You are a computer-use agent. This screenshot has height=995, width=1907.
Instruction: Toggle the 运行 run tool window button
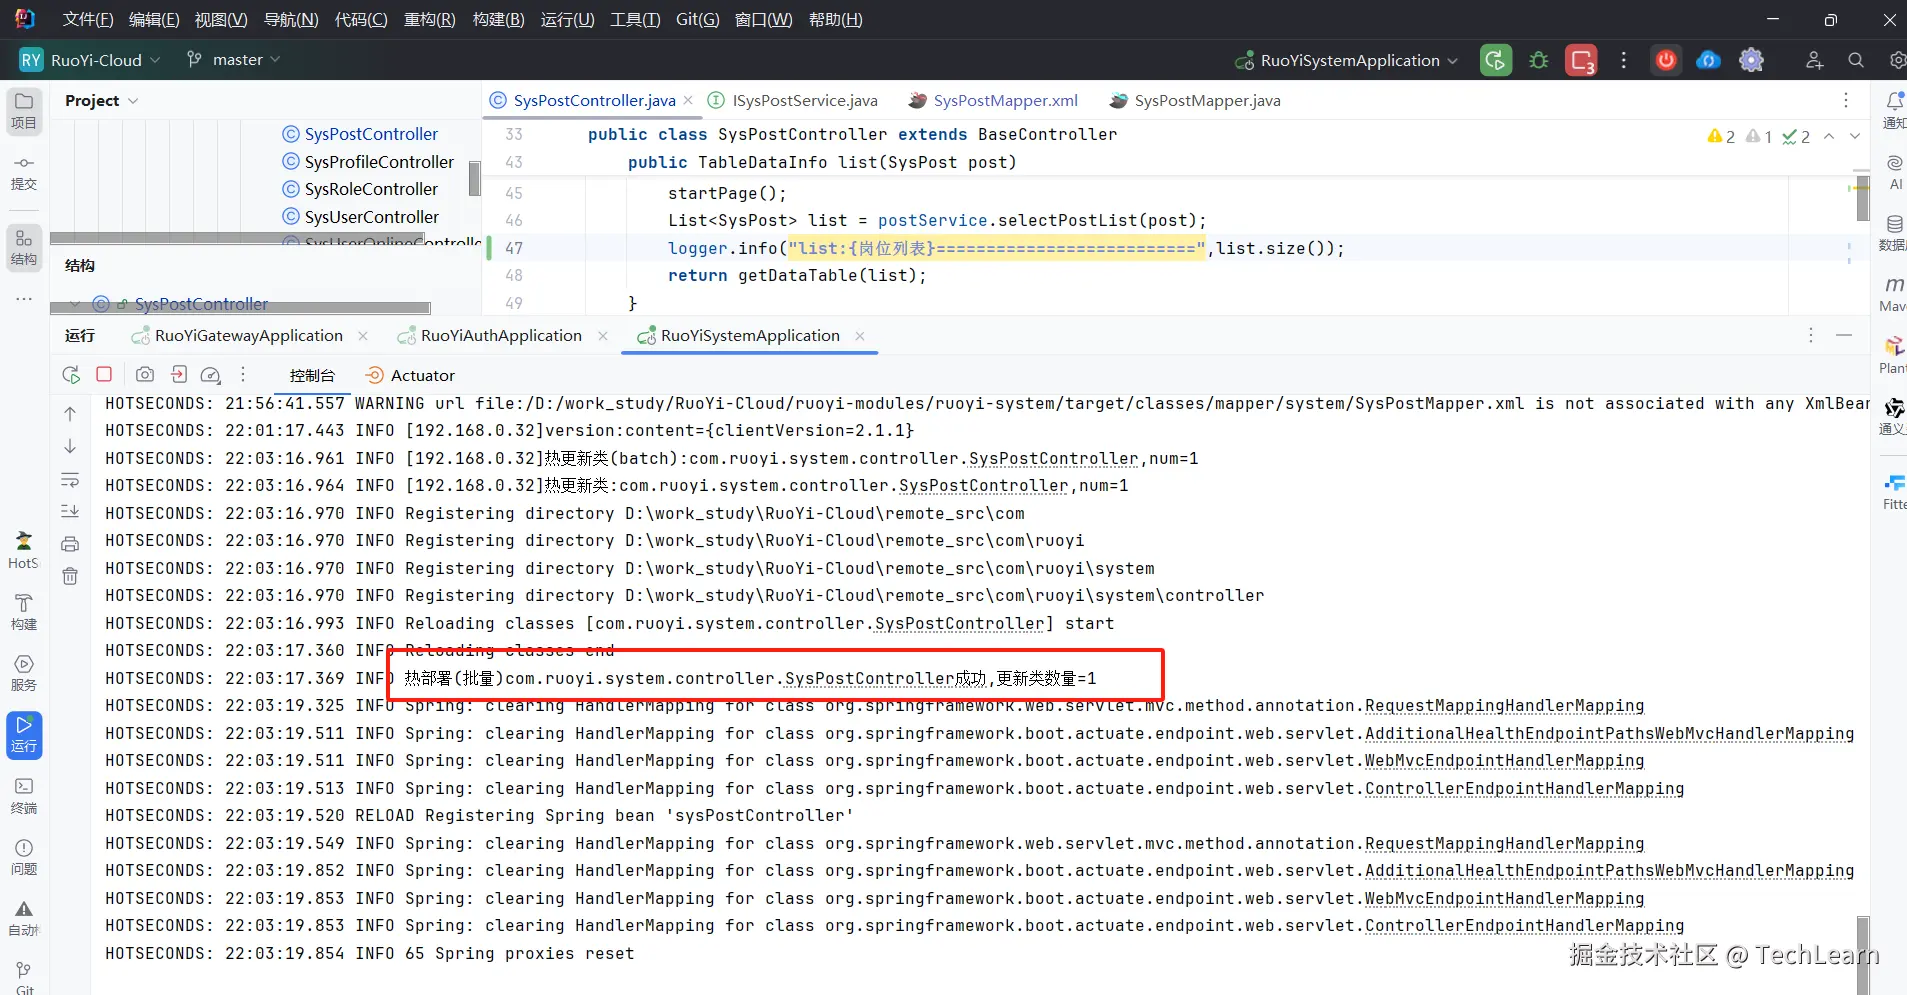tap(24, 735)
